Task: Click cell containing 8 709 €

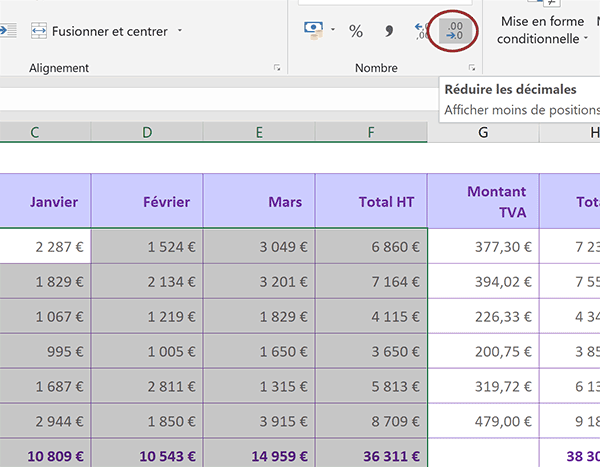Action: pos(371,421)
